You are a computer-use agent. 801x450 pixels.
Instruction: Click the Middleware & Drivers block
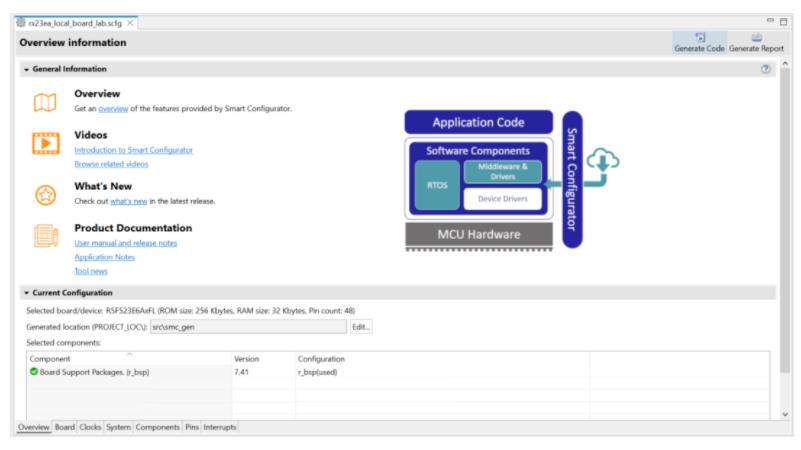pyautogui.click(x=503, y=172)
